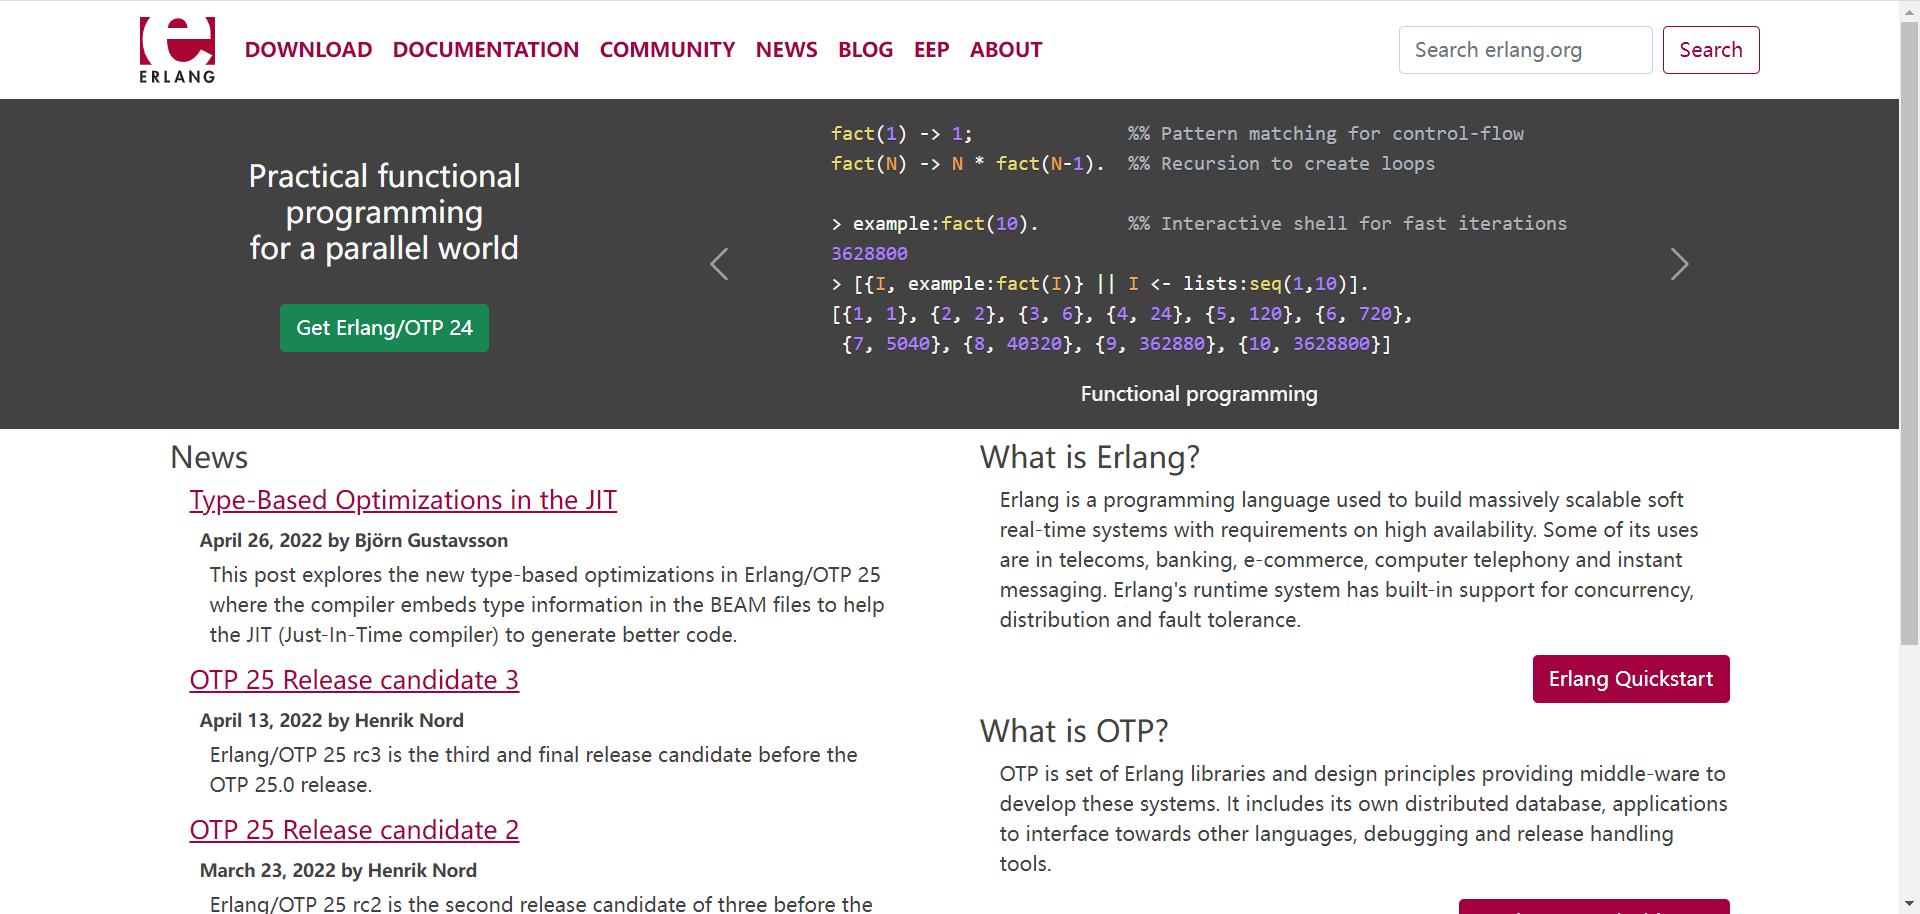This screenshot has height=914, width=1920.
Task: Advance to next carousel slide
Action: point(1679,264)
